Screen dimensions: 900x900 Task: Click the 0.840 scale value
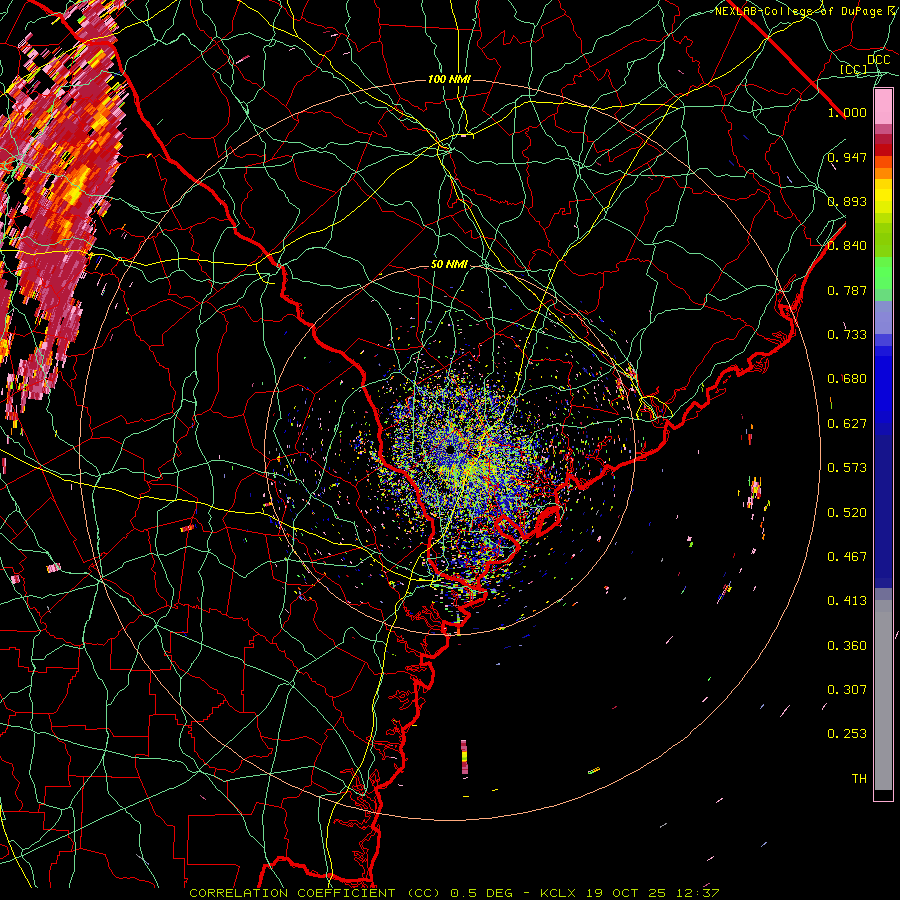coord(847,246)
